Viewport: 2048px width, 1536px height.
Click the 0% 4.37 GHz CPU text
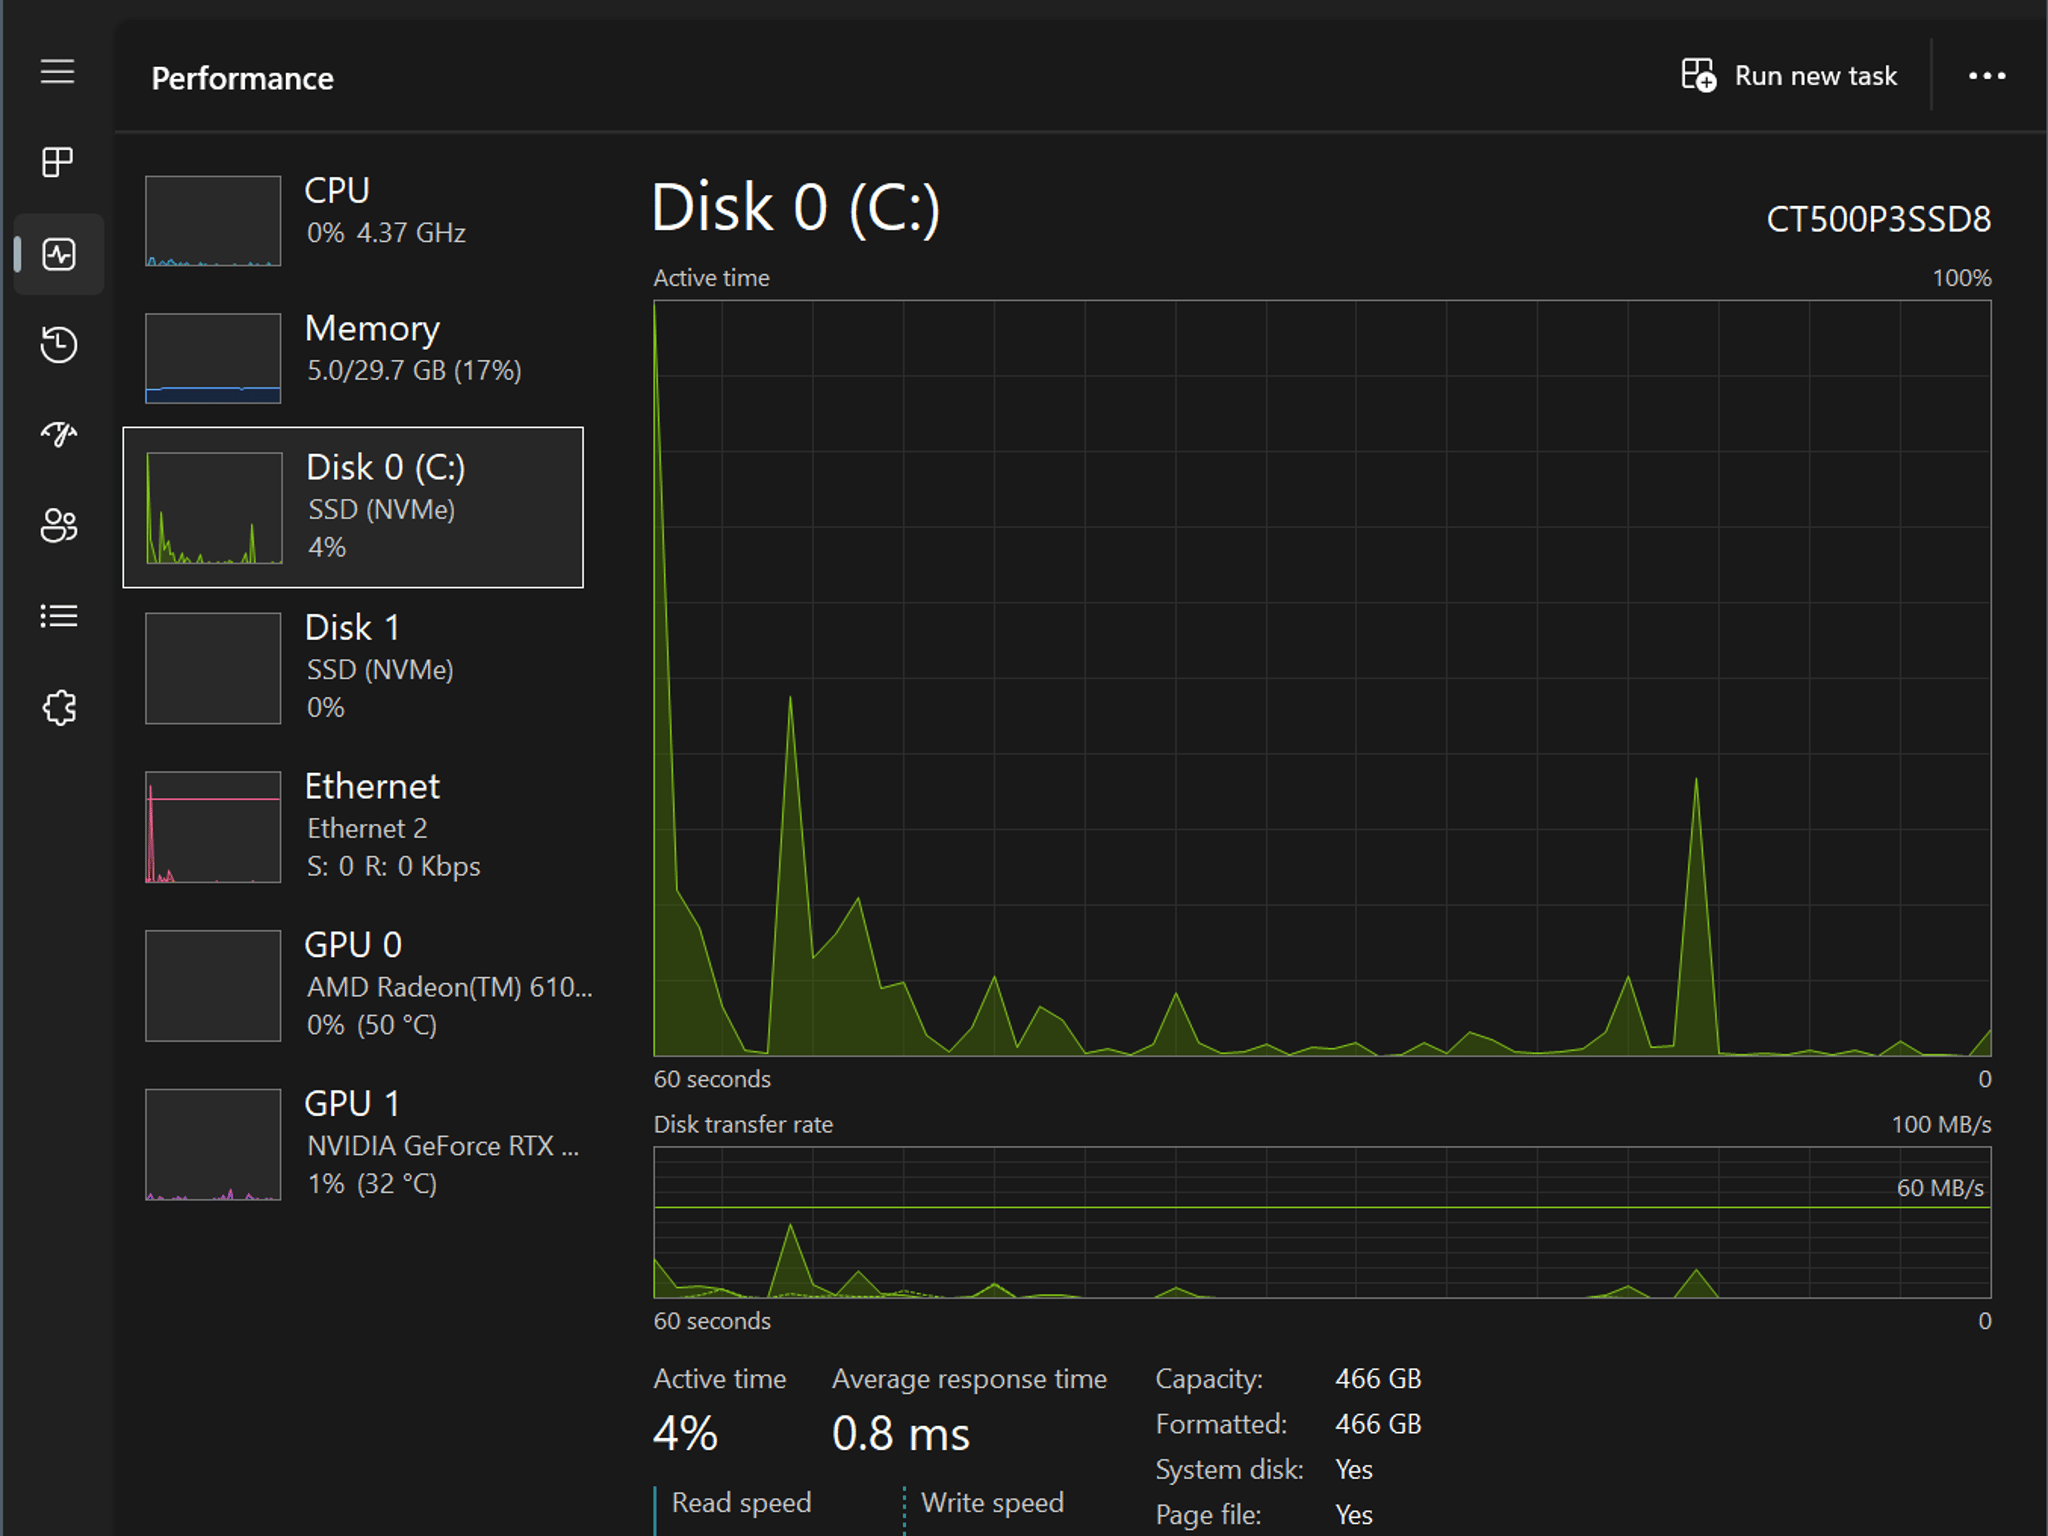[386, 232]
